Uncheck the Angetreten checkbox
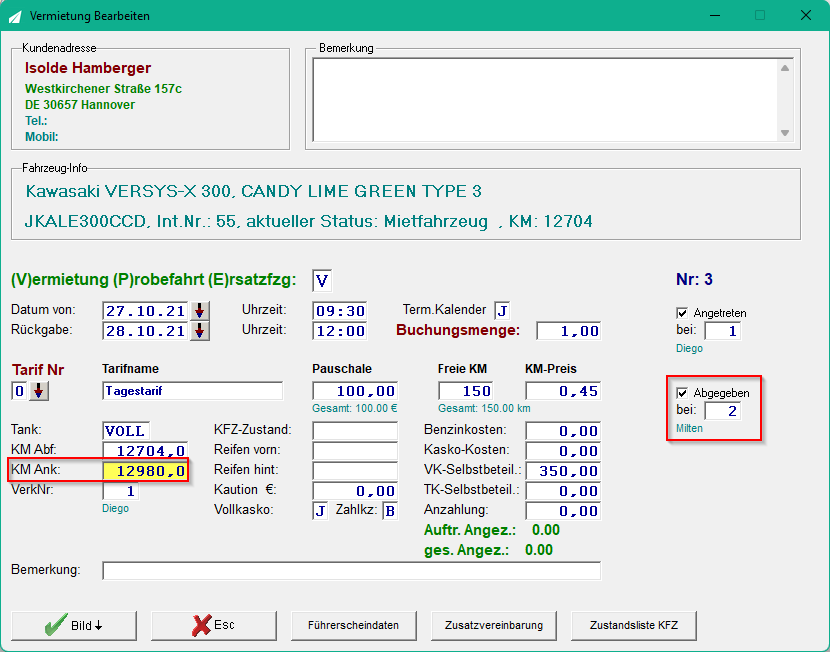The height and width of the screenshot is (652, 830). 682,313
